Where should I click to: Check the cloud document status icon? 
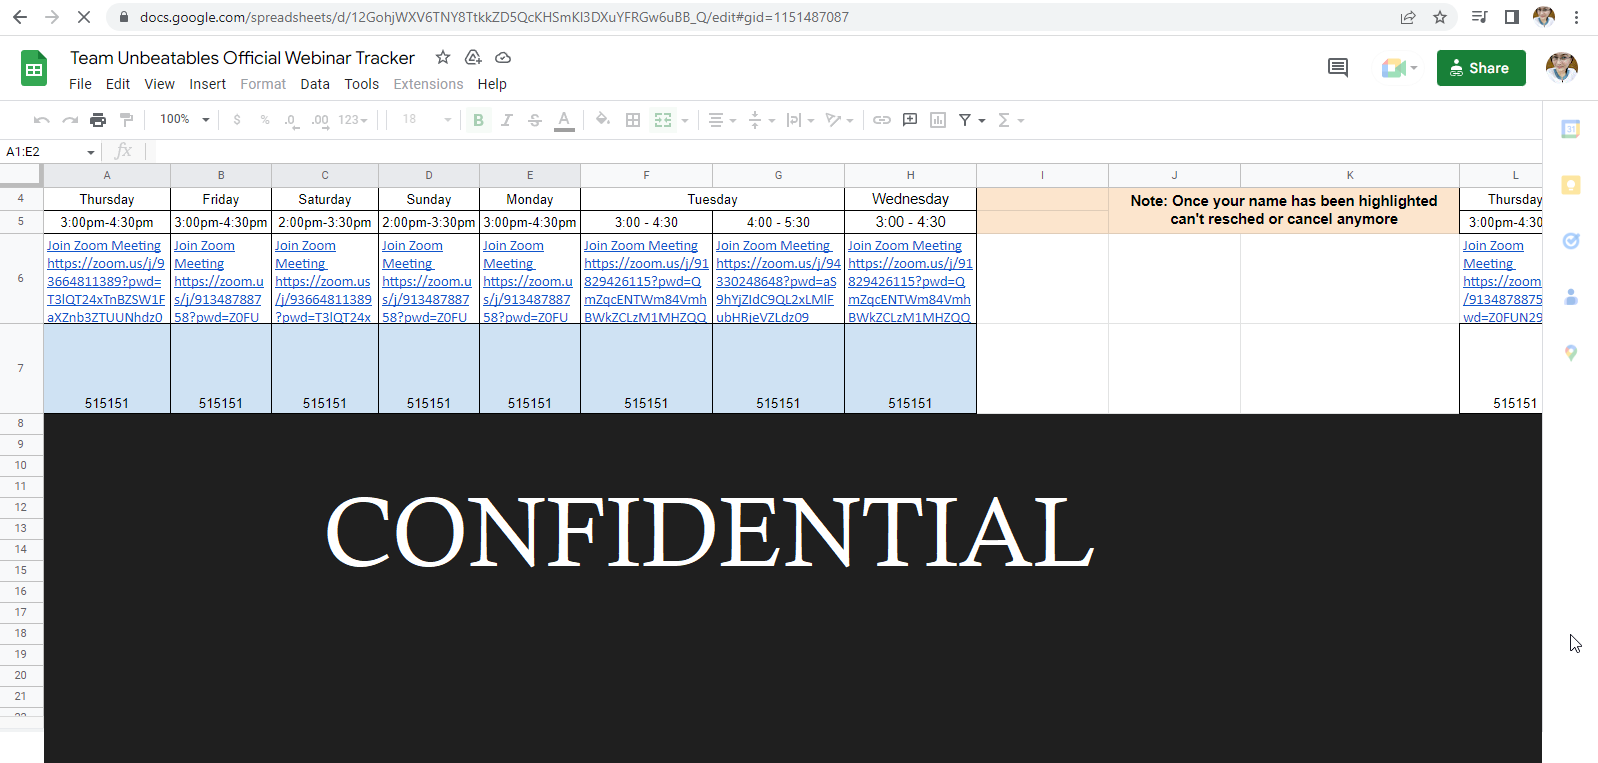(x=503, y=58)
